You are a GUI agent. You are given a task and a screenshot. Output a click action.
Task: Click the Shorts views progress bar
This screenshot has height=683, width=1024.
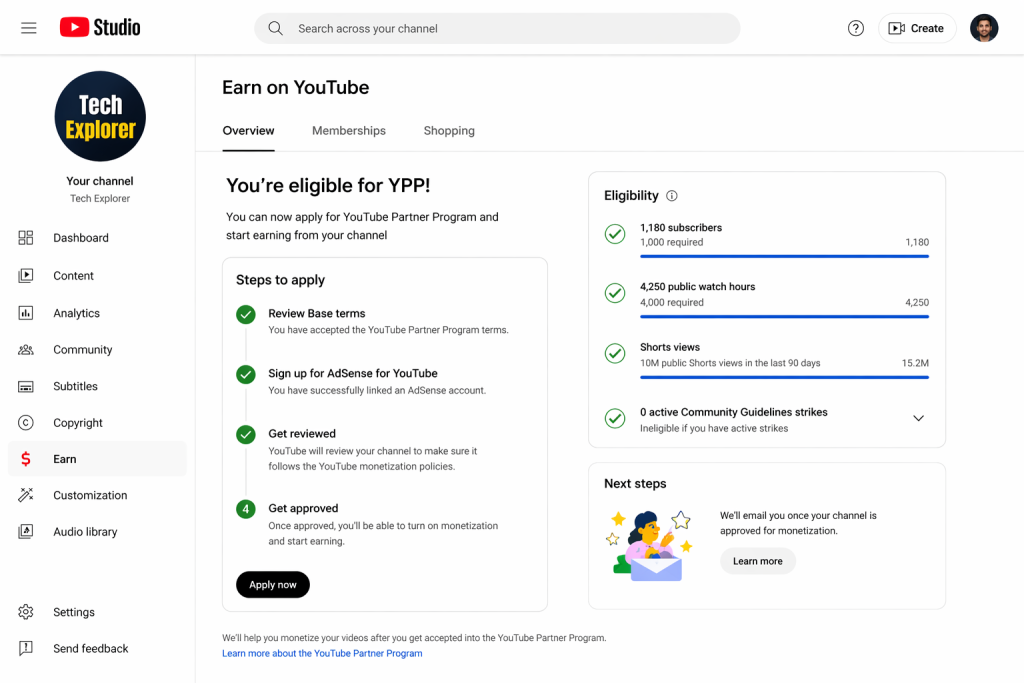(x=784, y=377)
